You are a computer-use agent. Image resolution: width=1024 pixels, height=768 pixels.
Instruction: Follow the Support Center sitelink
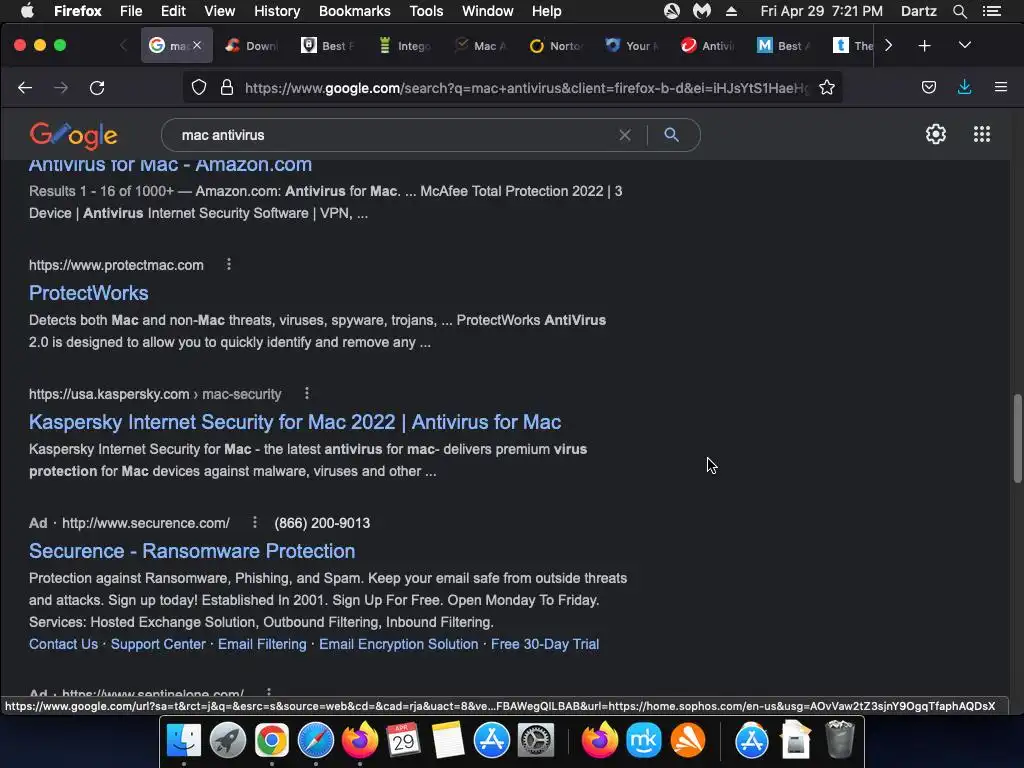click(158, 644)
